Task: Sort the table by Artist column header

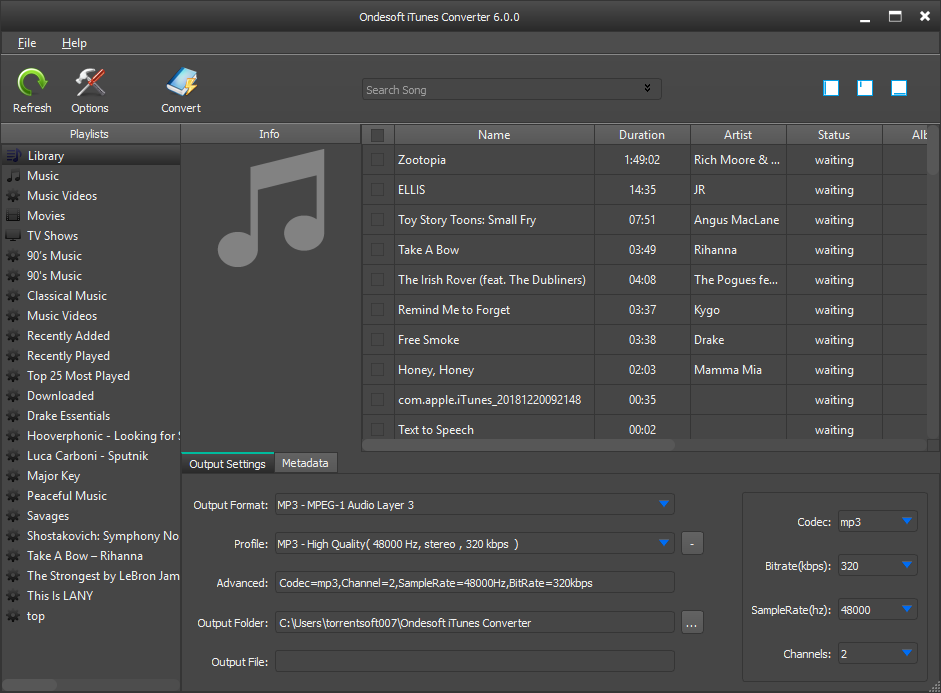Action: tap(738, 135)
